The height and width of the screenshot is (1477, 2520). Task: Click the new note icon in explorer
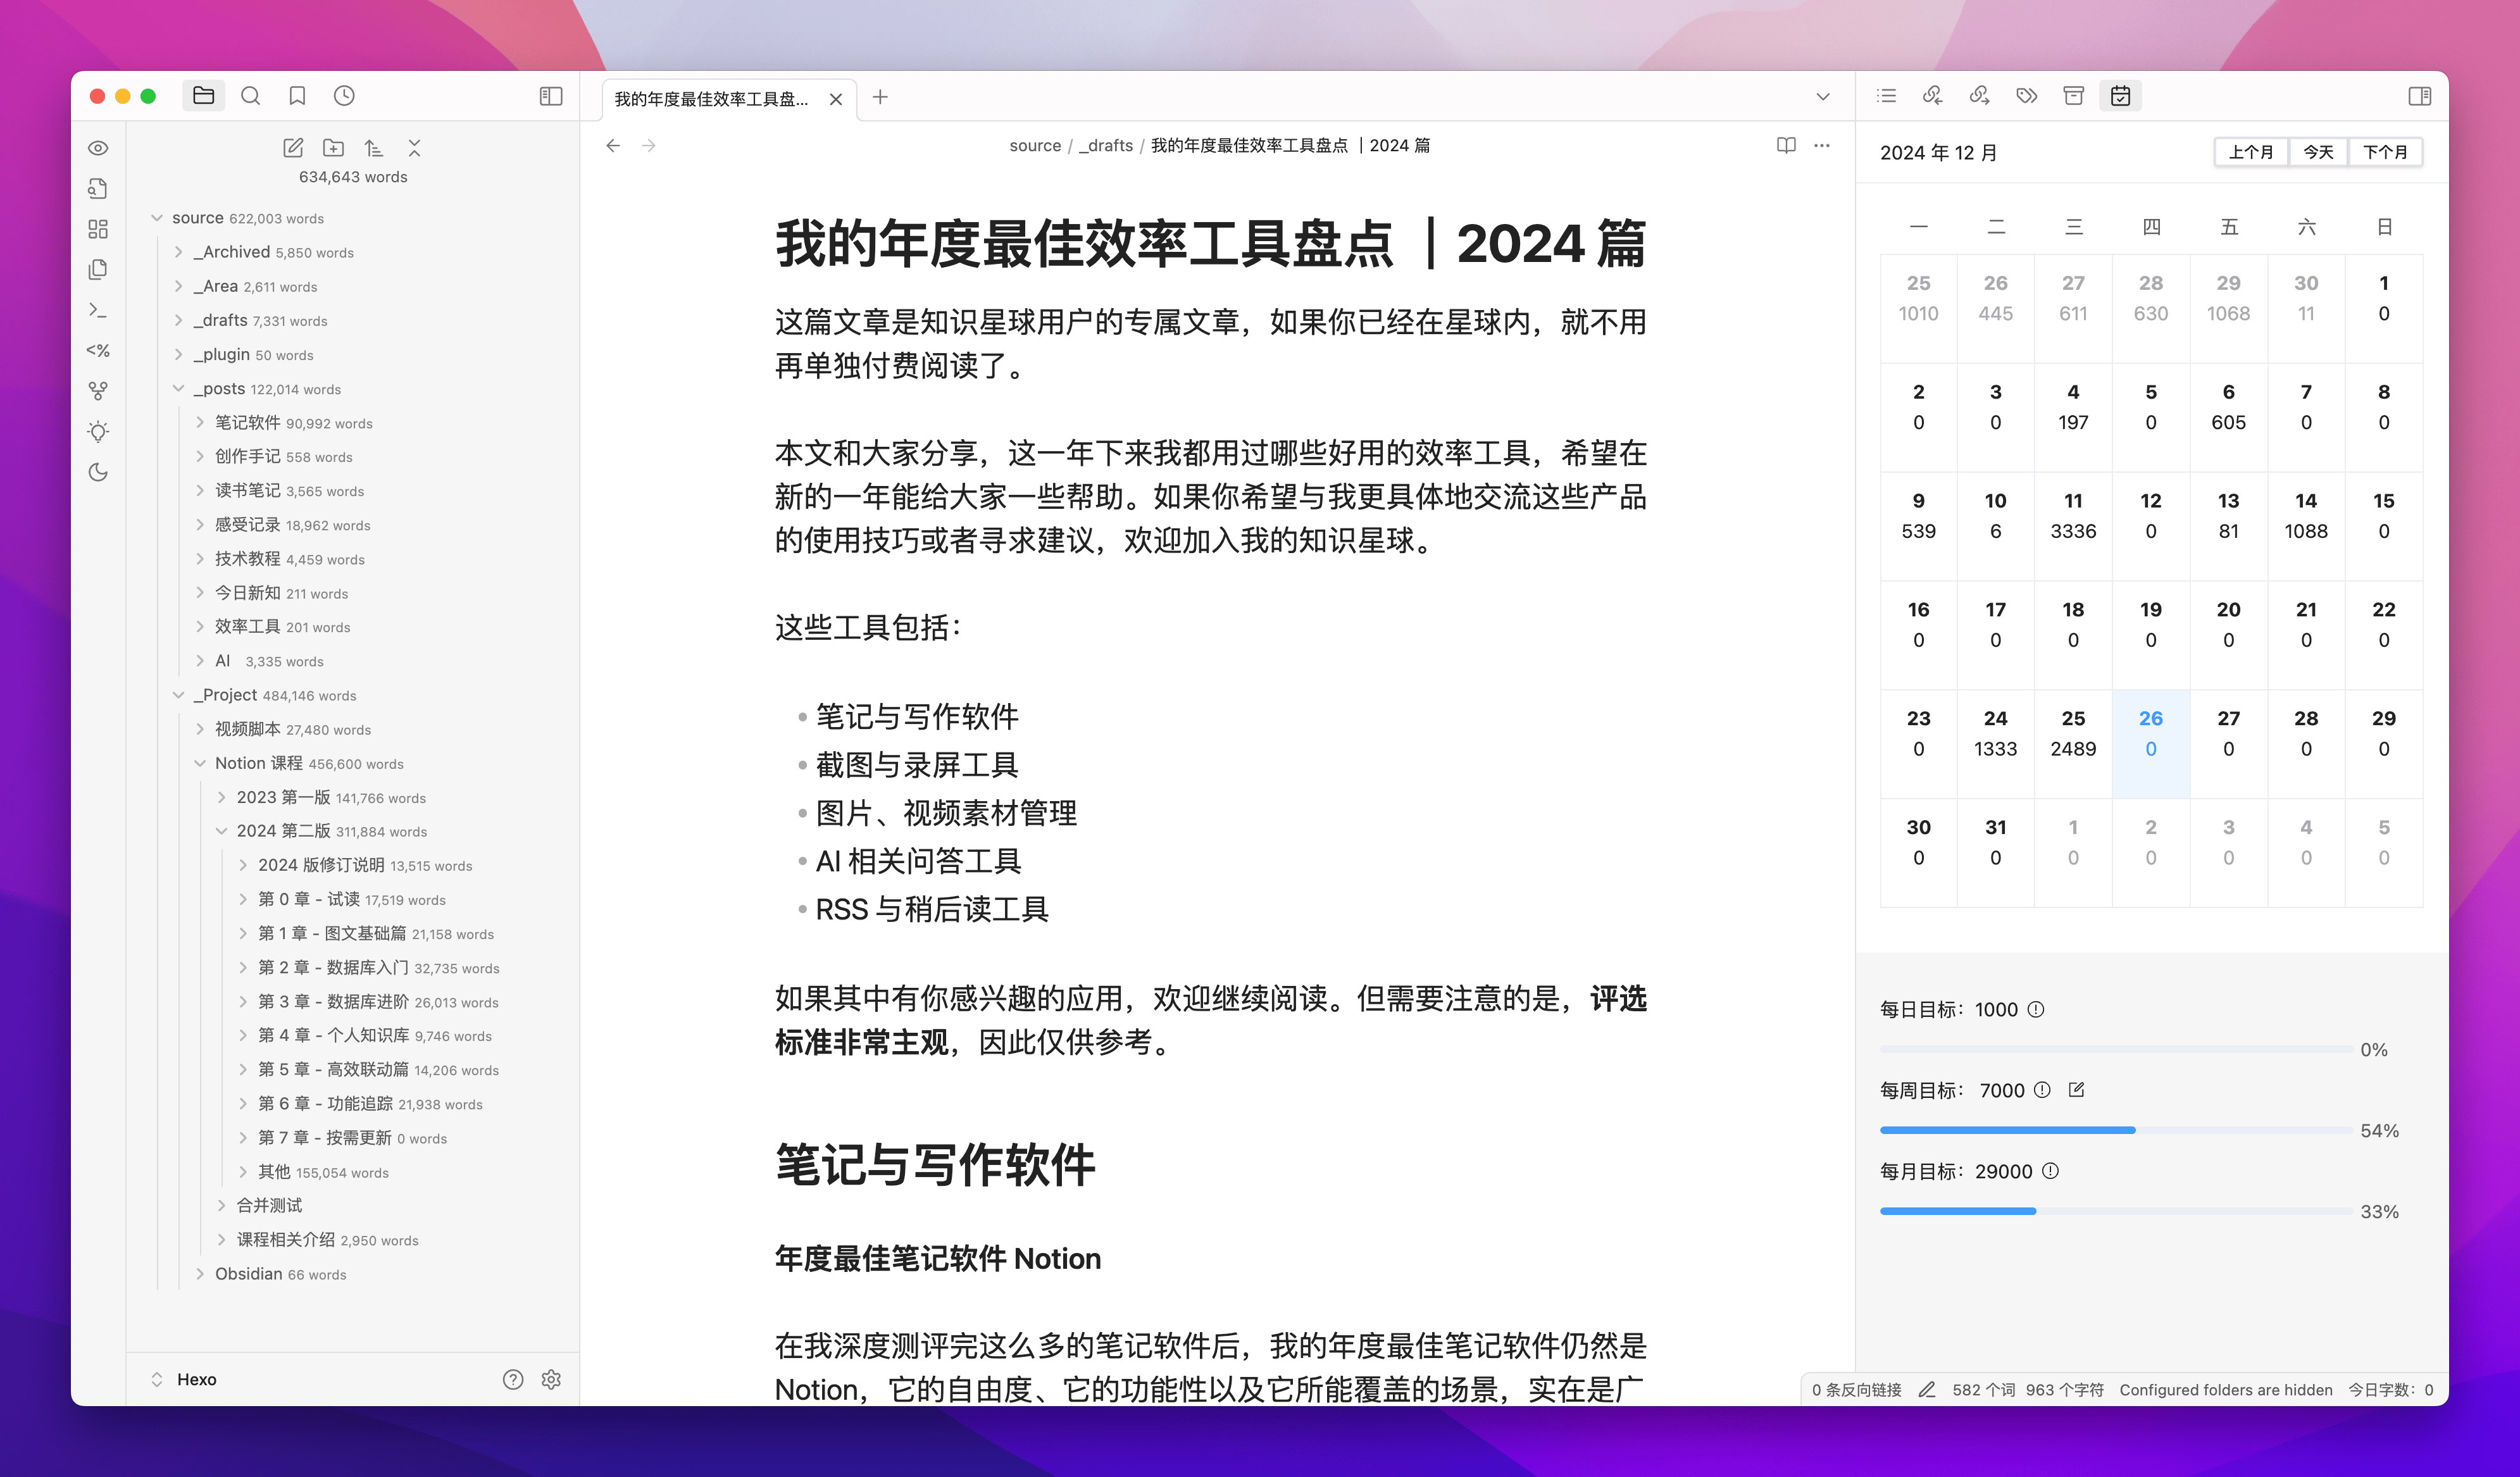(293, 148)
